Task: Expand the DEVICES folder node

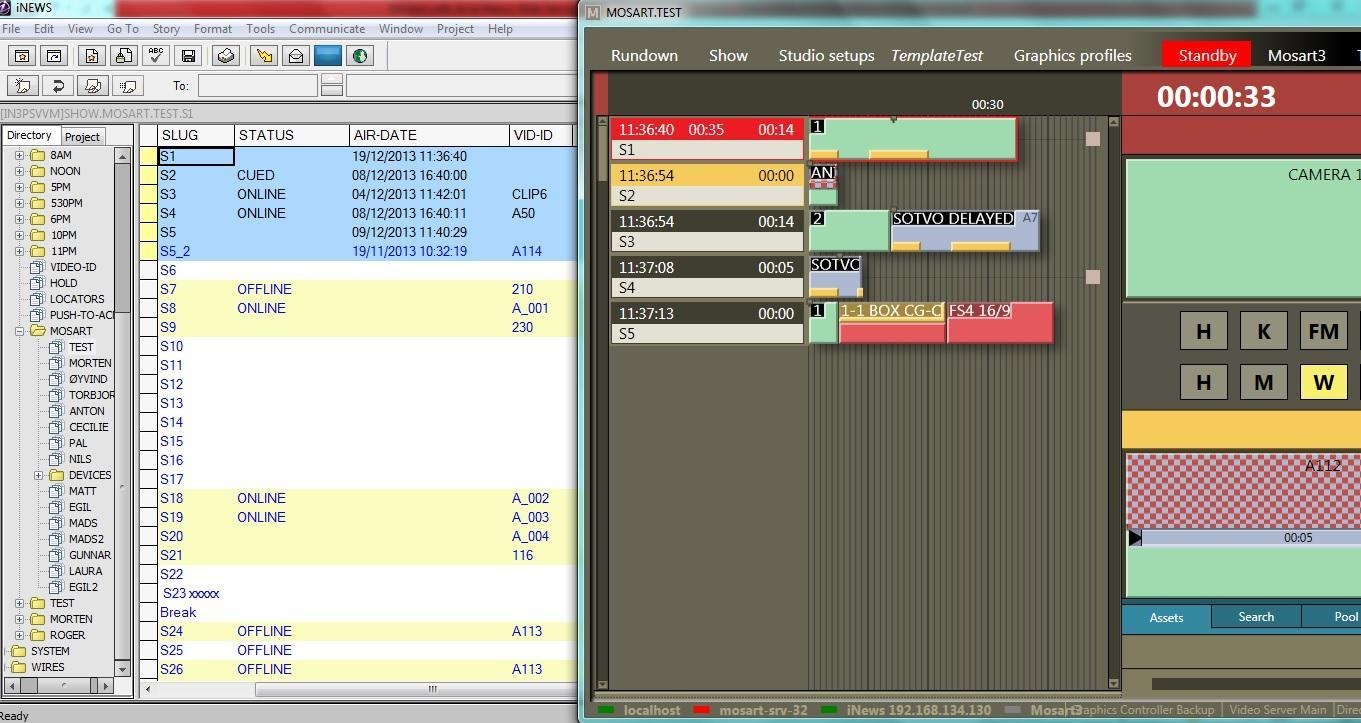Action: (39, 475)
